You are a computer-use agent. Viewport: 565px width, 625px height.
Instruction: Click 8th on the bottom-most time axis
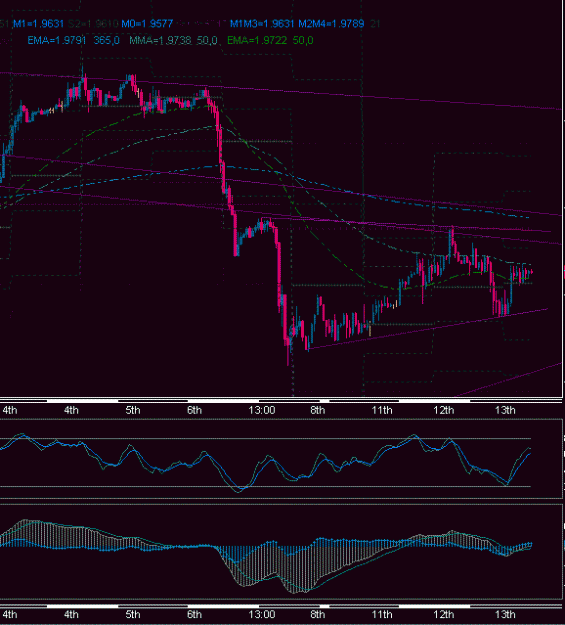[317, 615]
